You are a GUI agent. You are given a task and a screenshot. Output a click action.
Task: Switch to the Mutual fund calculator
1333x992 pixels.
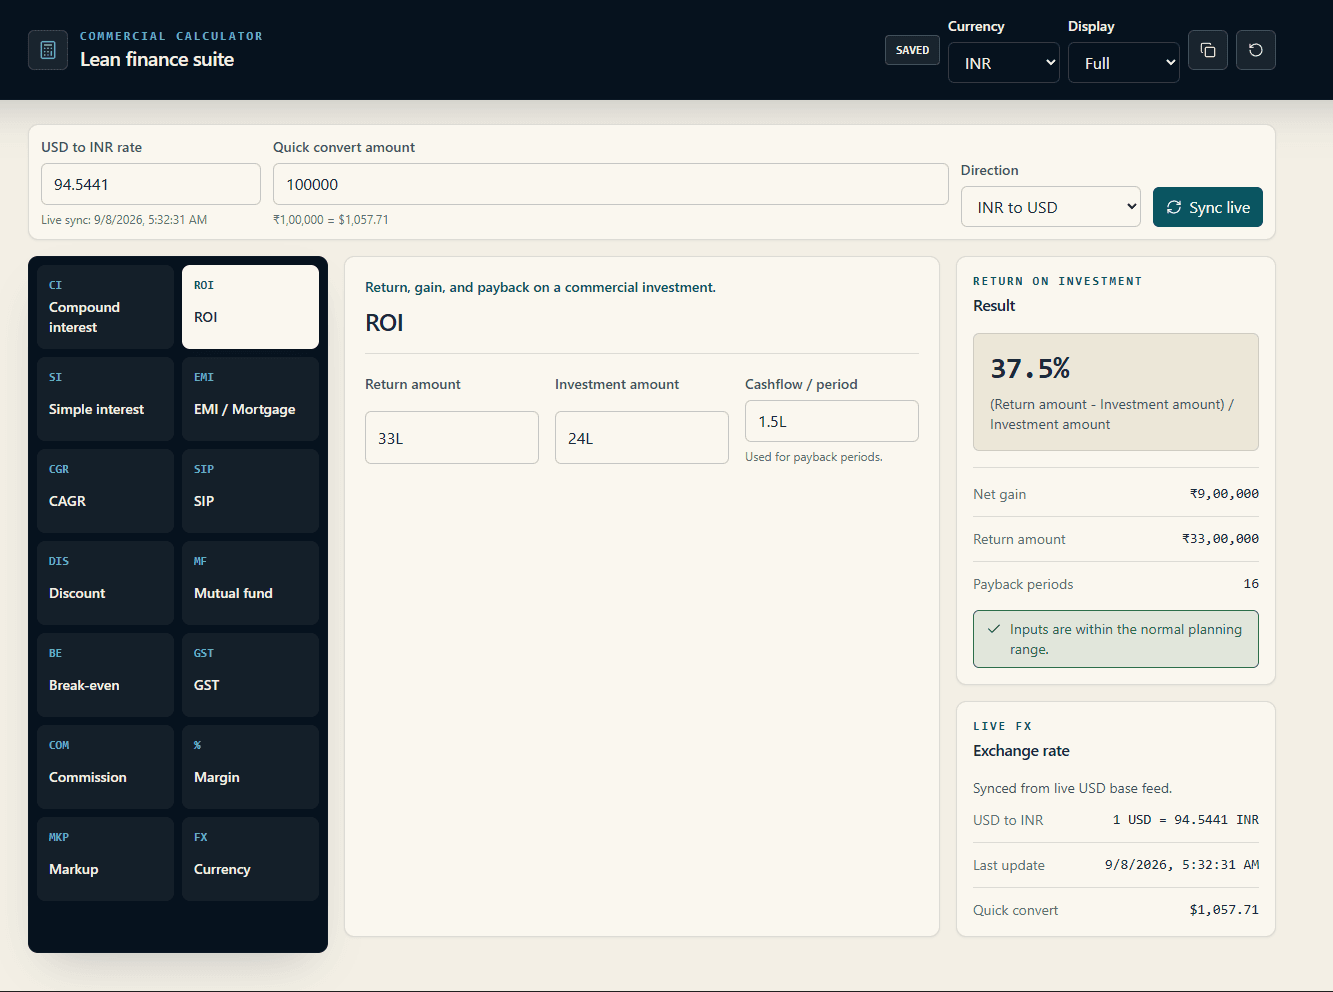[x=250, y=583]
